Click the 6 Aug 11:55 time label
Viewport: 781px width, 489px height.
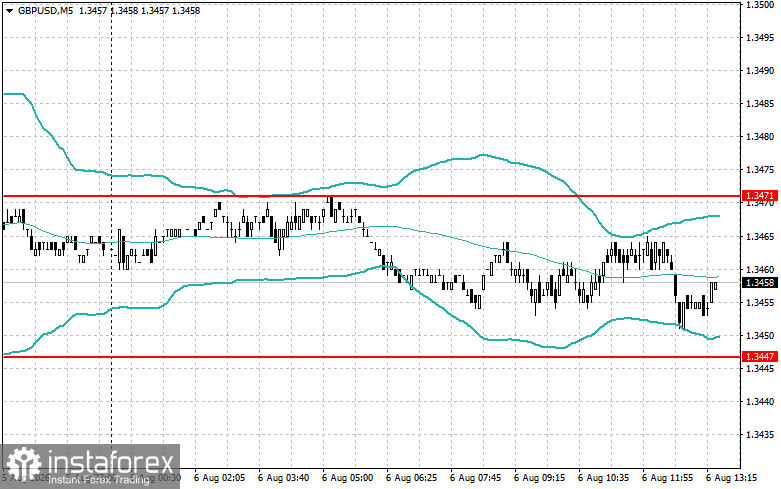pos(667,478)
